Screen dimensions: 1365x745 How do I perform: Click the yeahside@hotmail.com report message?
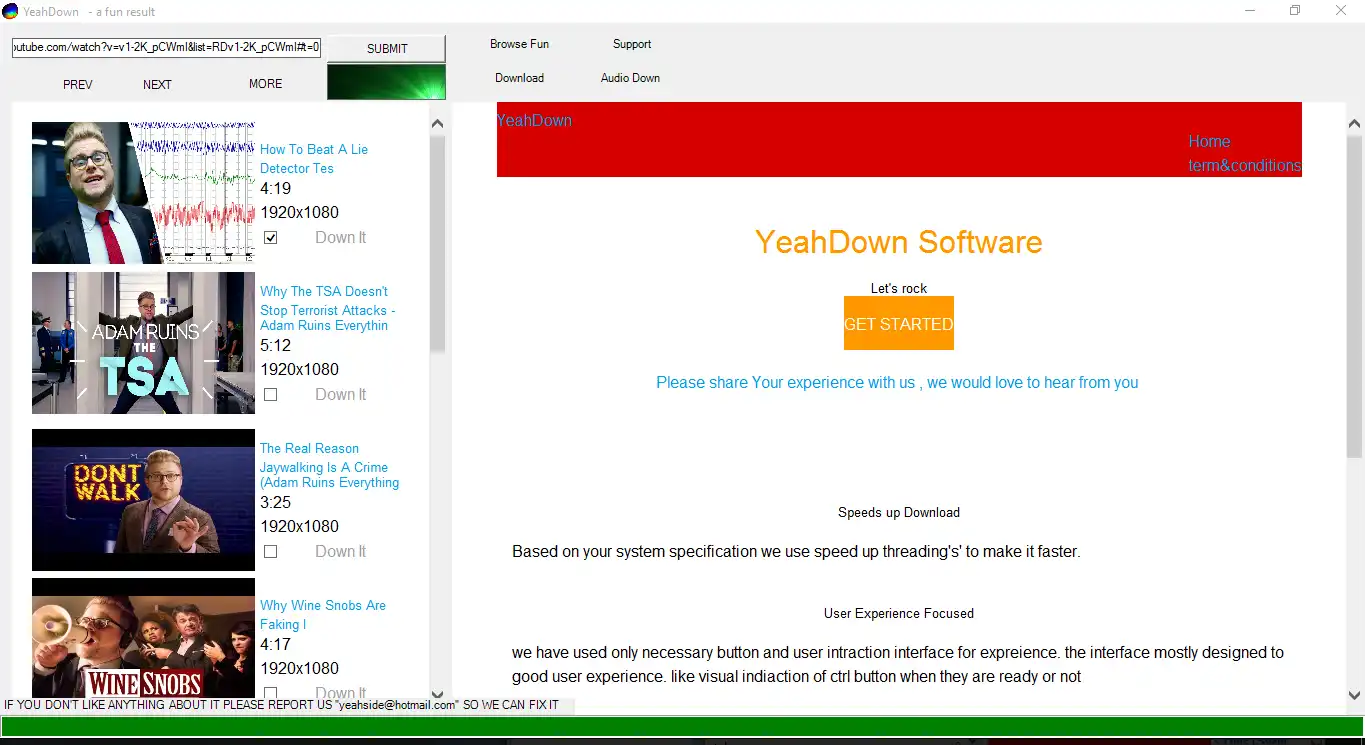(282, 705)
